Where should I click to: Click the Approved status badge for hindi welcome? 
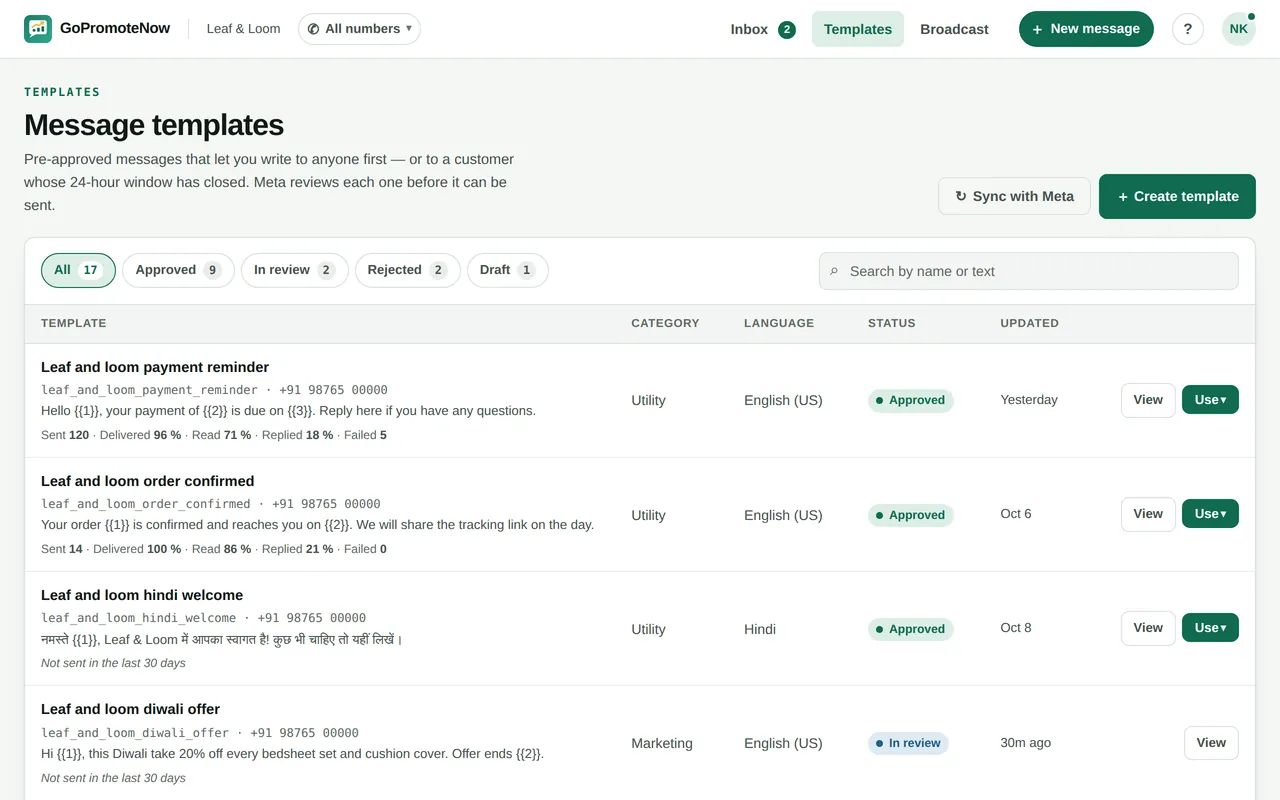(x=910, y=629)
